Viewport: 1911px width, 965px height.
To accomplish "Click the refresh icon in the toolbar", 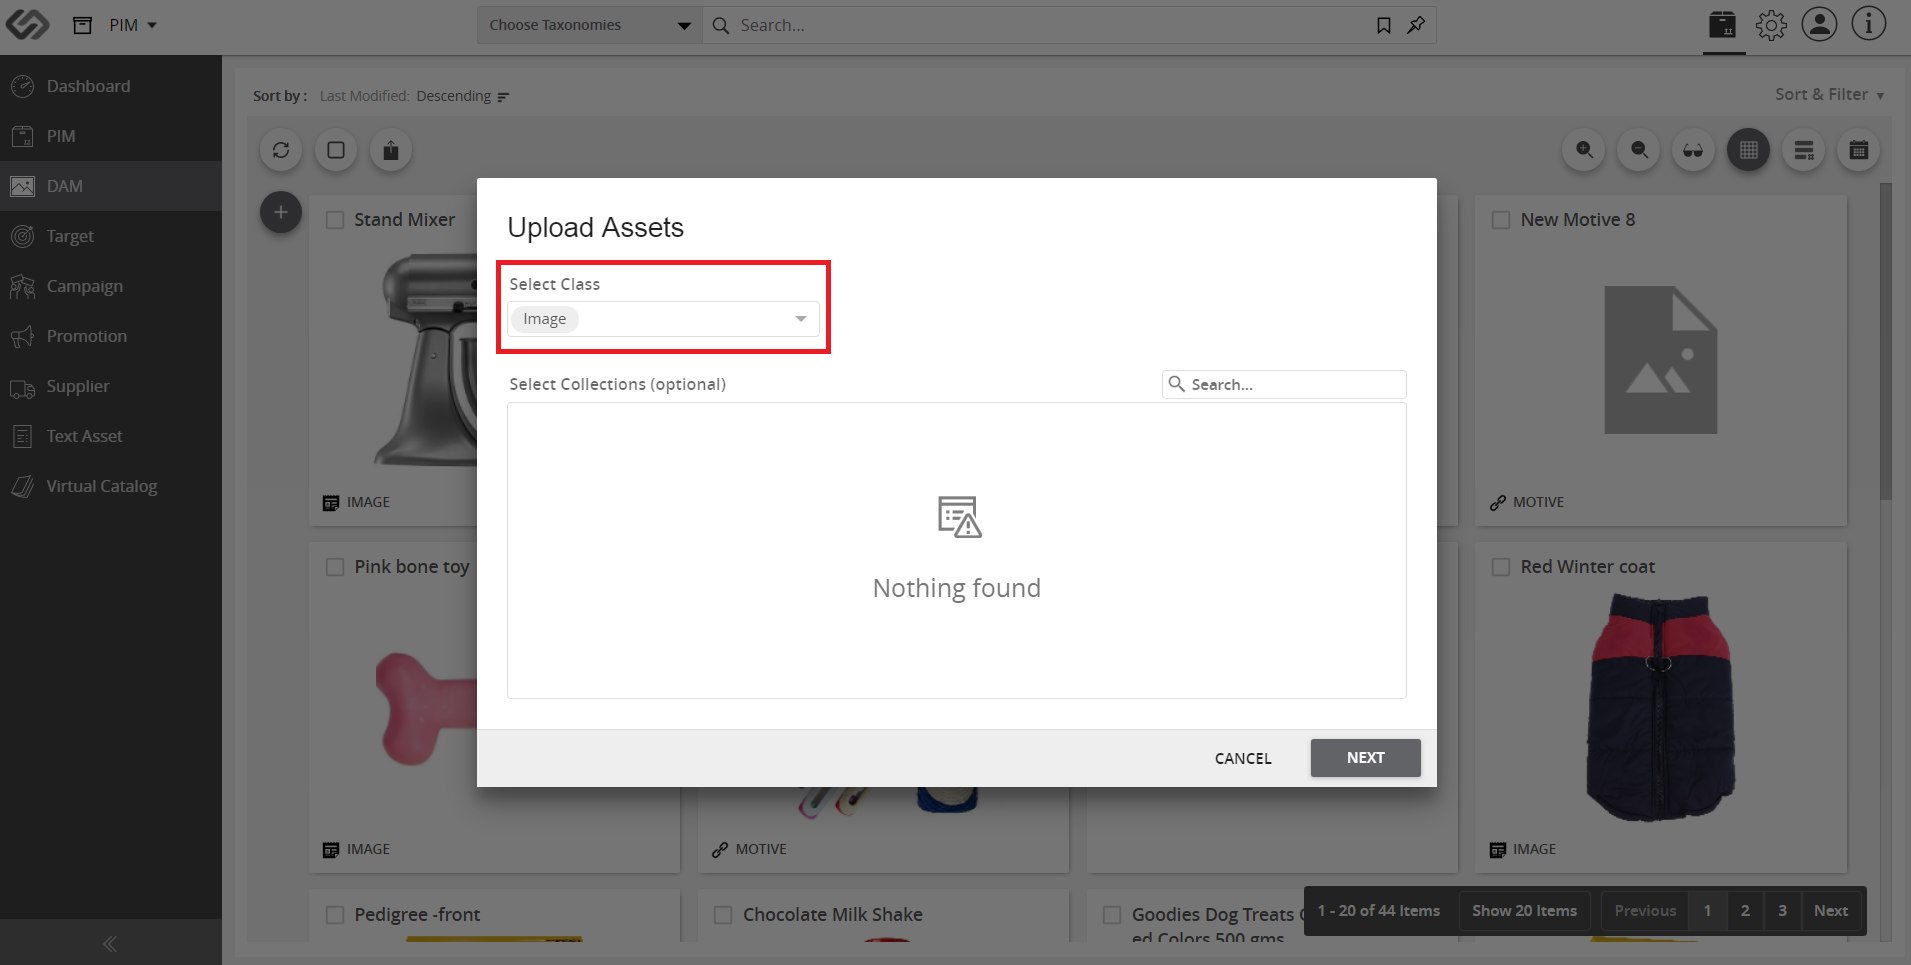I will pos(281,150).
